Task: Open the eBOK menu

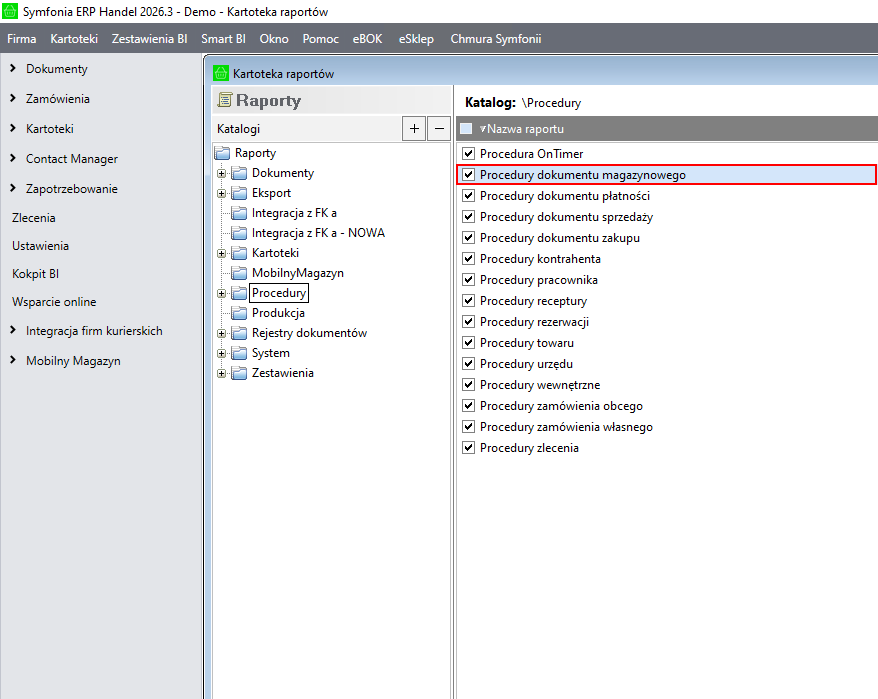Action: click(367, 39)
